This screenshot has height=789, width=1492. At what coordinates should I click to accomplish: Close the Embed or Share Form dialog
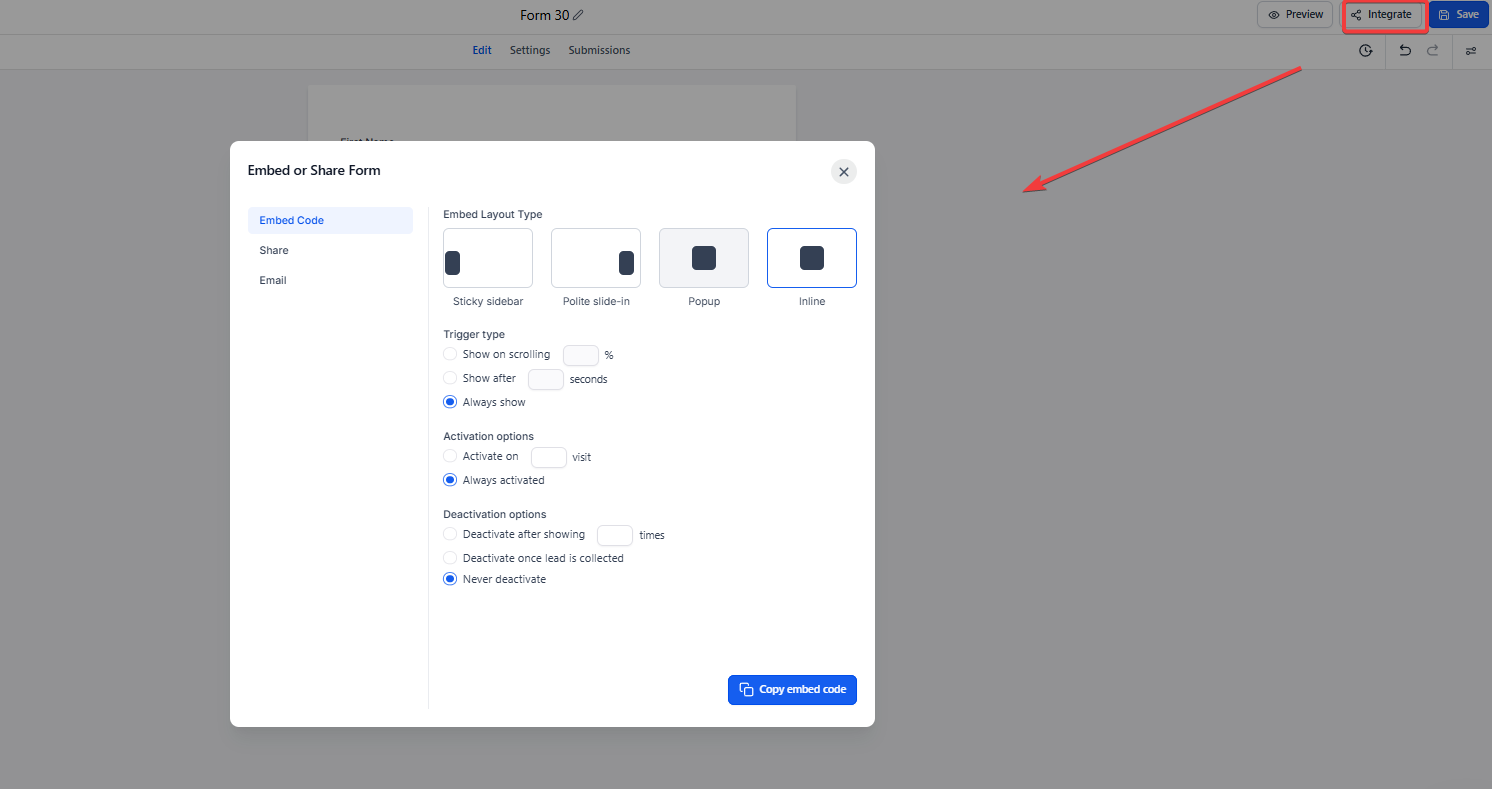click(843, 172)
